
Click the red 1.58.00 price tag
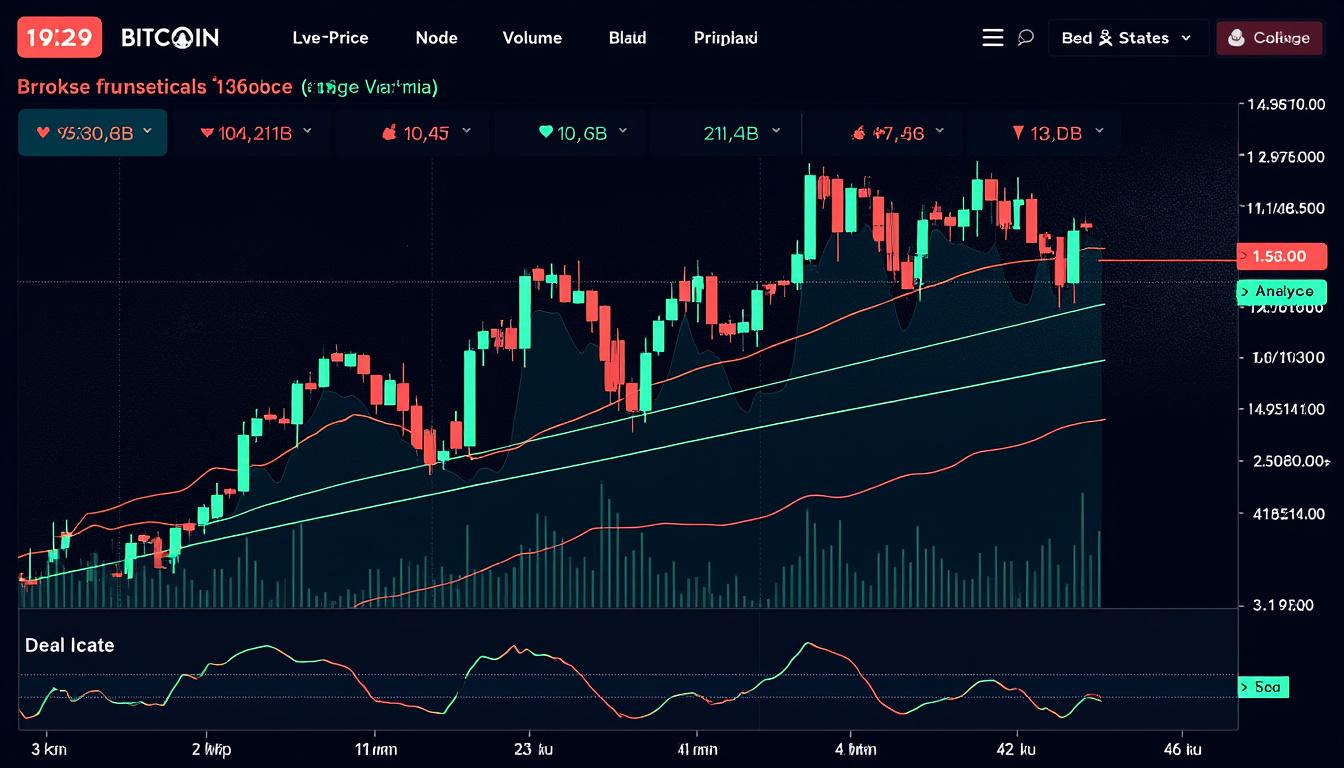[1281, 256]
